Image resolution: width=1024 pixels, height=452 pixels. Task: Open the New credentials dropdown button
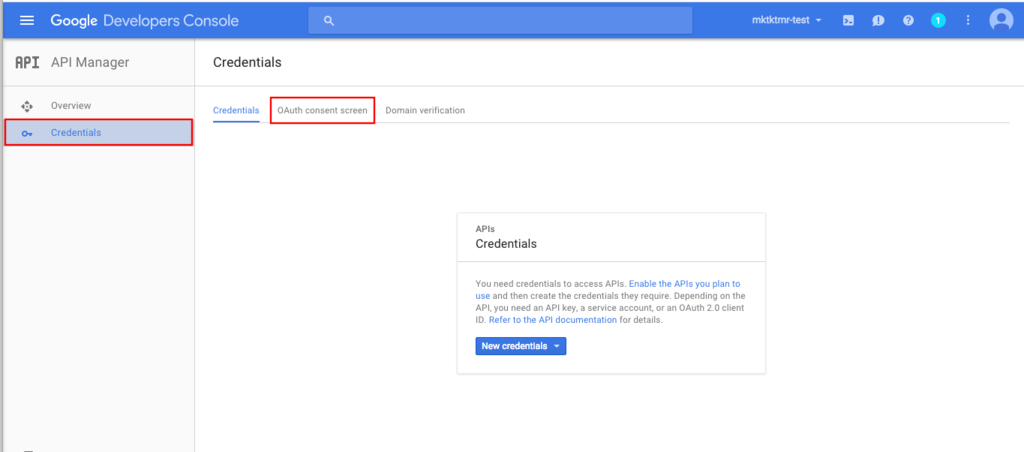coord(520,346)
